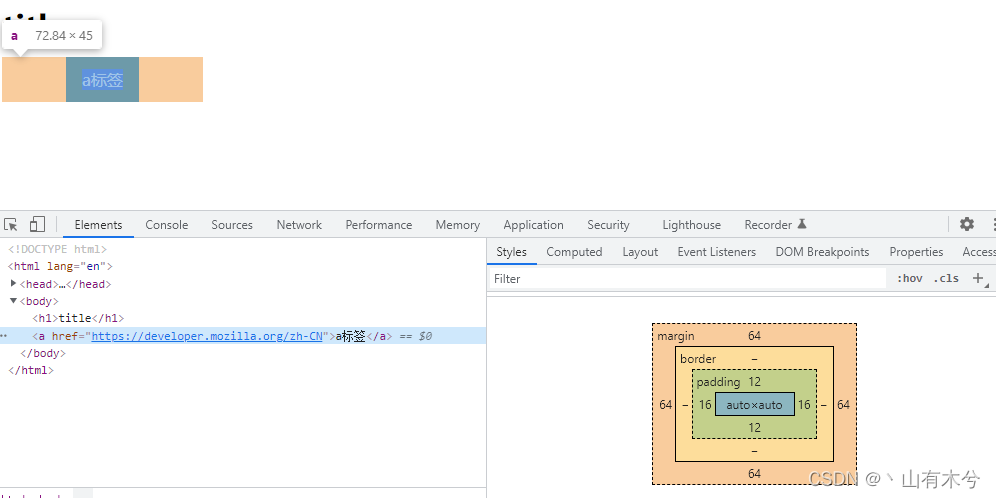Image resolution: width=996 pixels, height=498 pixels.
Task: Select the closing </html> tag line
Action: pos(30,370)
